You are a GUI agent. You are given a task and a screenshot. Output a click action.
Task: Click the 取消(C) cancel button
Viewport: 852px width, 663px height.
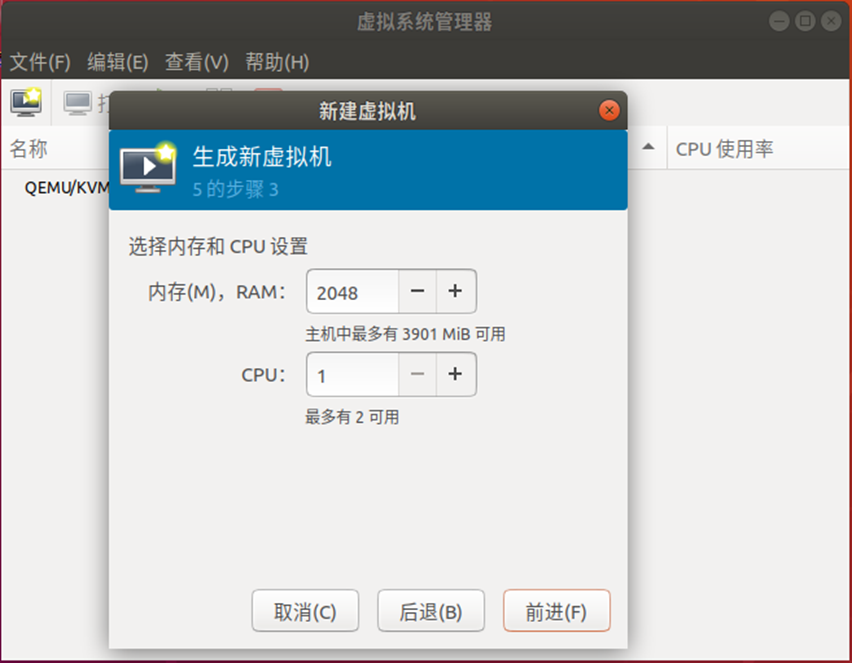[305, 611]
